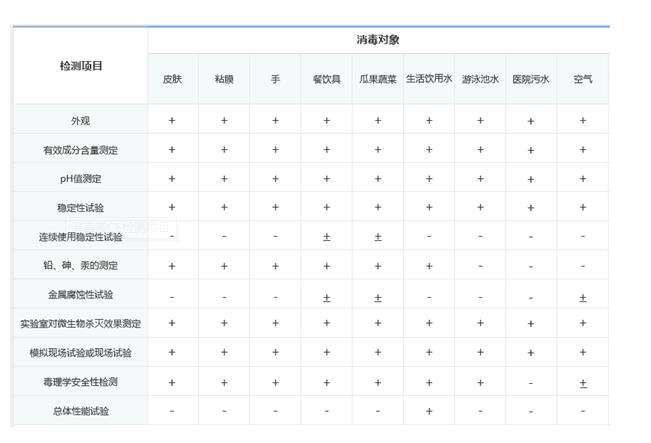Screen dimensions: 651x443
Task: Select the 空气 column header
Action: [583, 79]
